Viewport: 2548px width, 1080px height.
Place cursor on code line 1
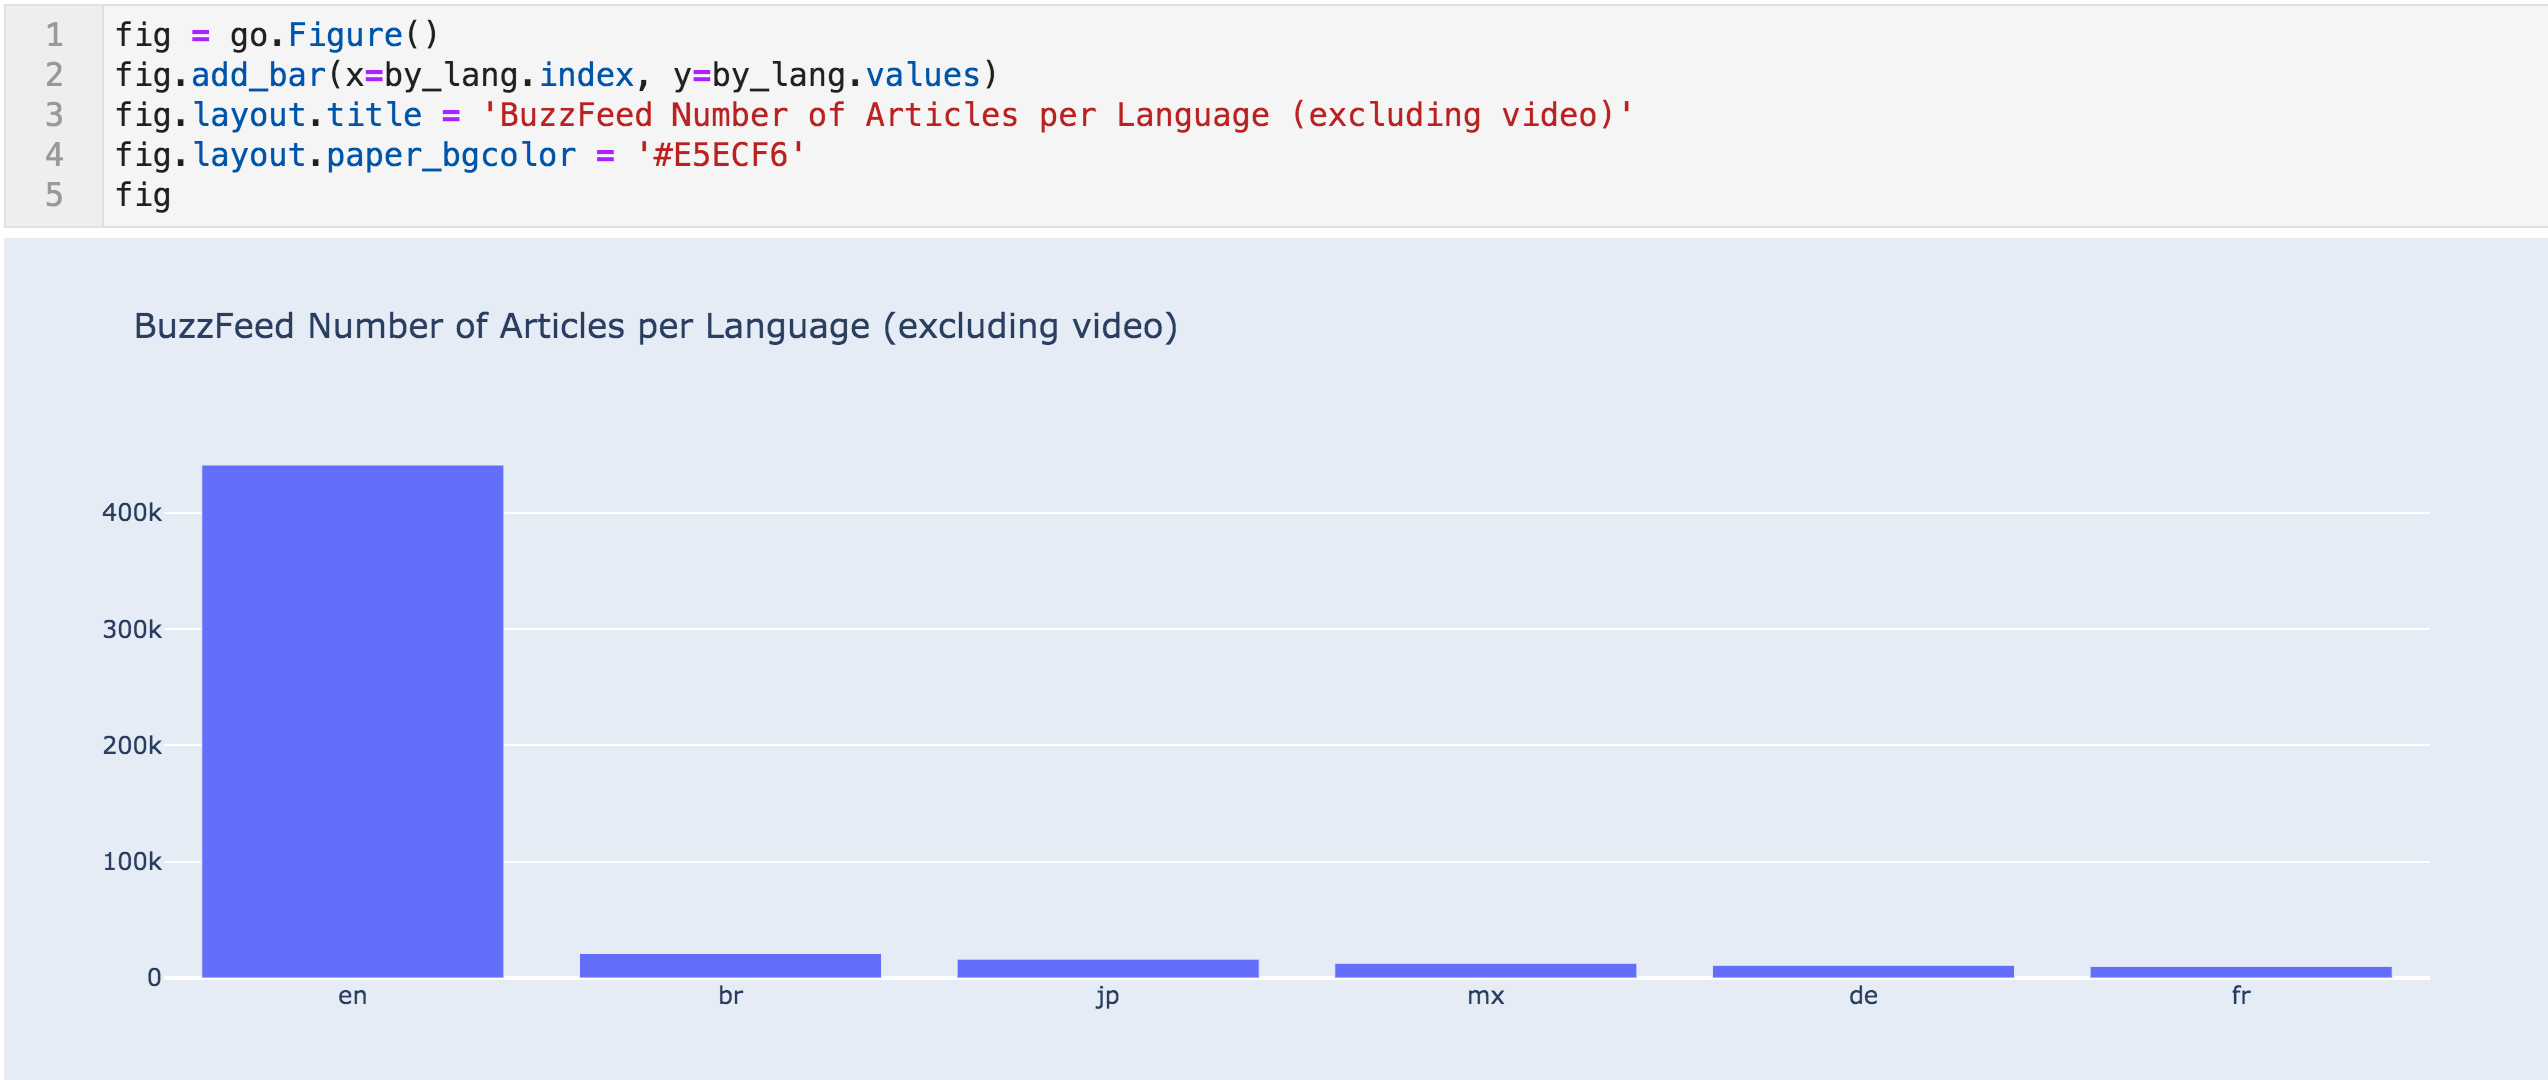click(277, 35)
